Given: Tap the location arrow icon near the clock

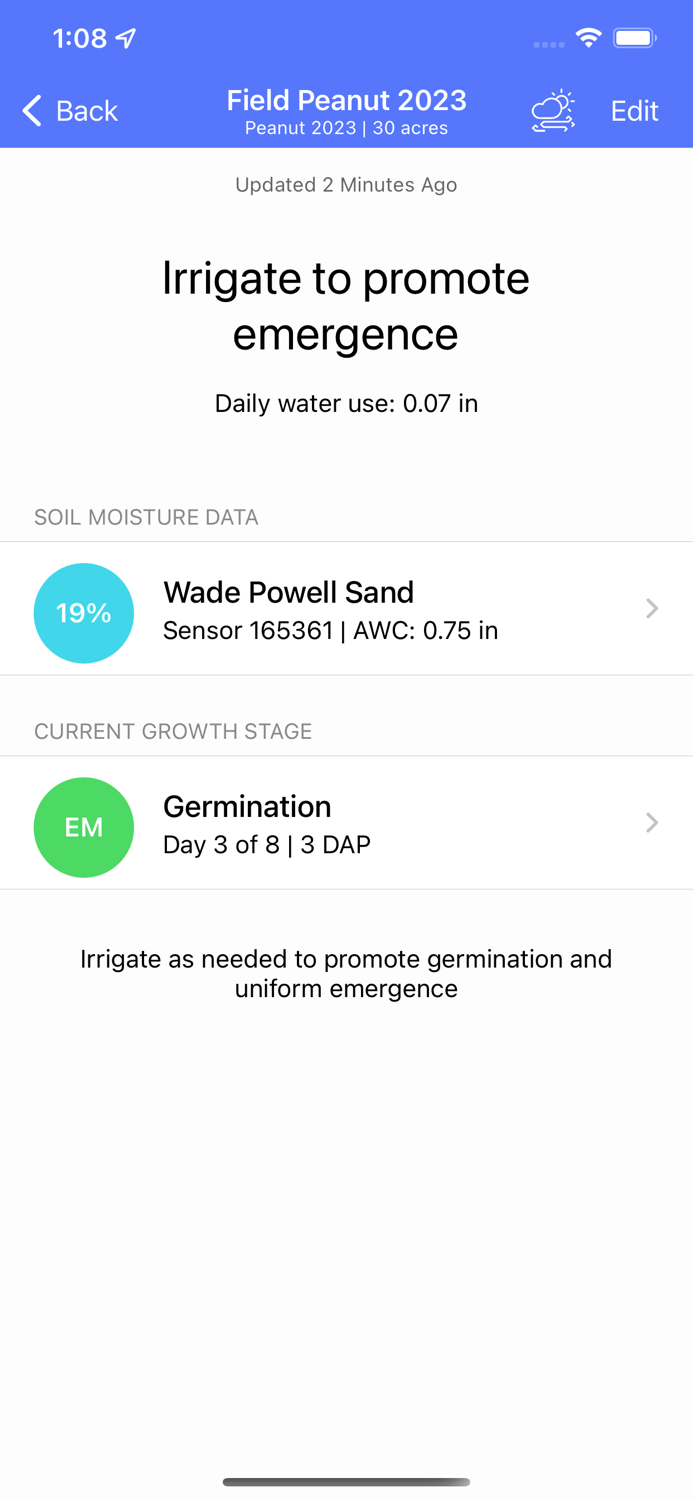Looking at the screenshot, I should (x=126, y=37).
